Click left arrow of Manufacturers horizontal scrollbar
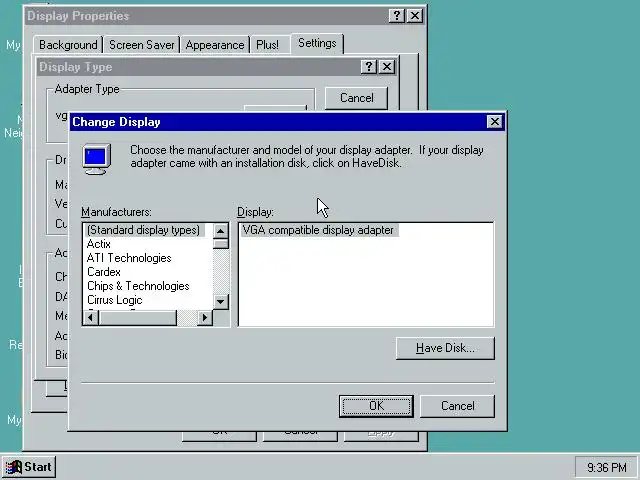Screen dimensions: 640x480 pos(91,317)
